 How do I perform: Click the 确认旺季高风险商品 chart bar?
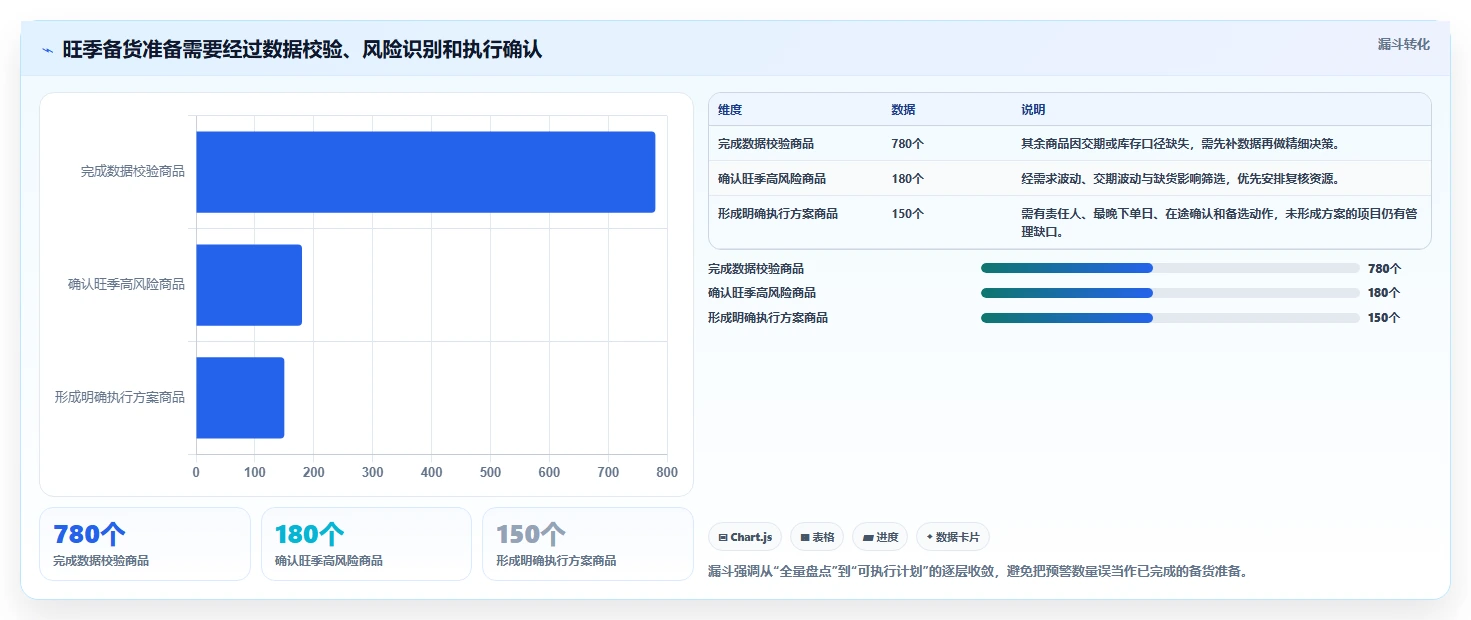pyautogui.click(x=249, y=285)
